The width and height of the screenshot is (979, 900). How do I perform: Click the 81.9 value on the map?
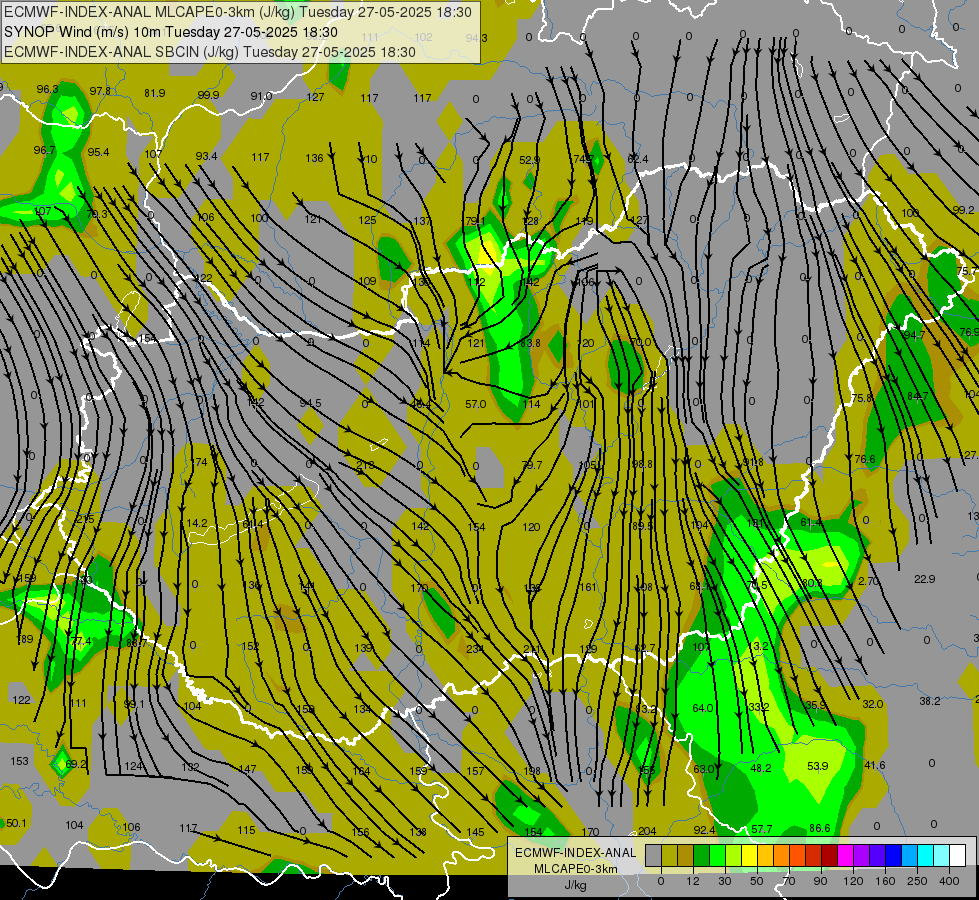pos(155,93)
